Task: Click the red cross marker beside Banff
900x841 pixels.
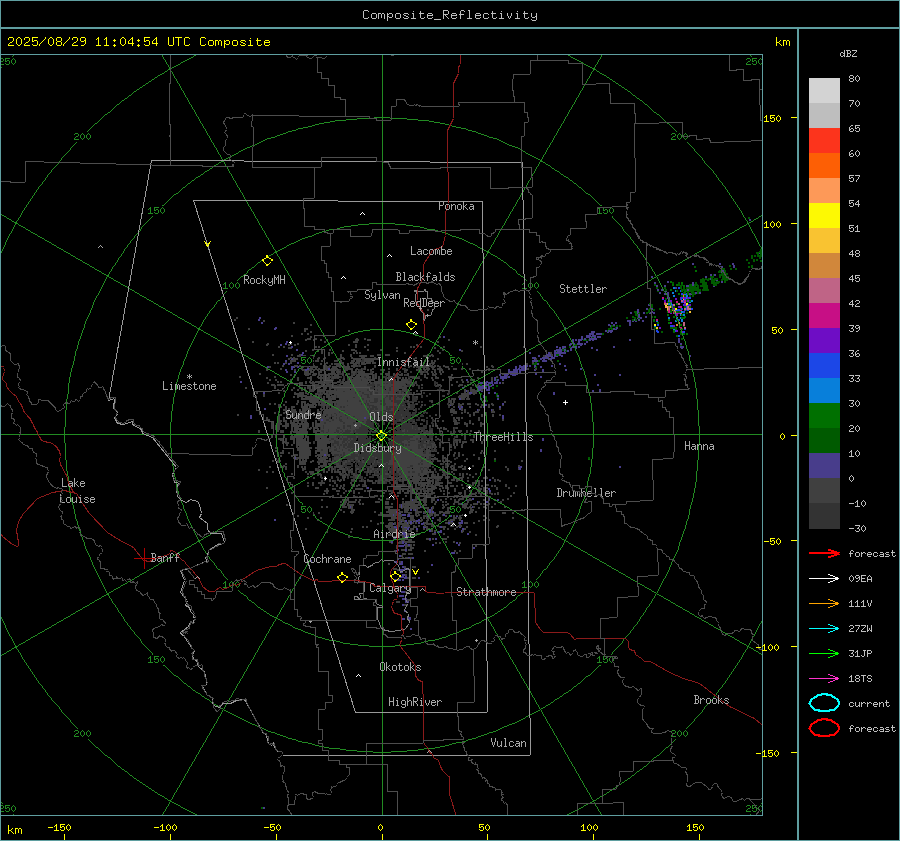Action: point(143,558)
